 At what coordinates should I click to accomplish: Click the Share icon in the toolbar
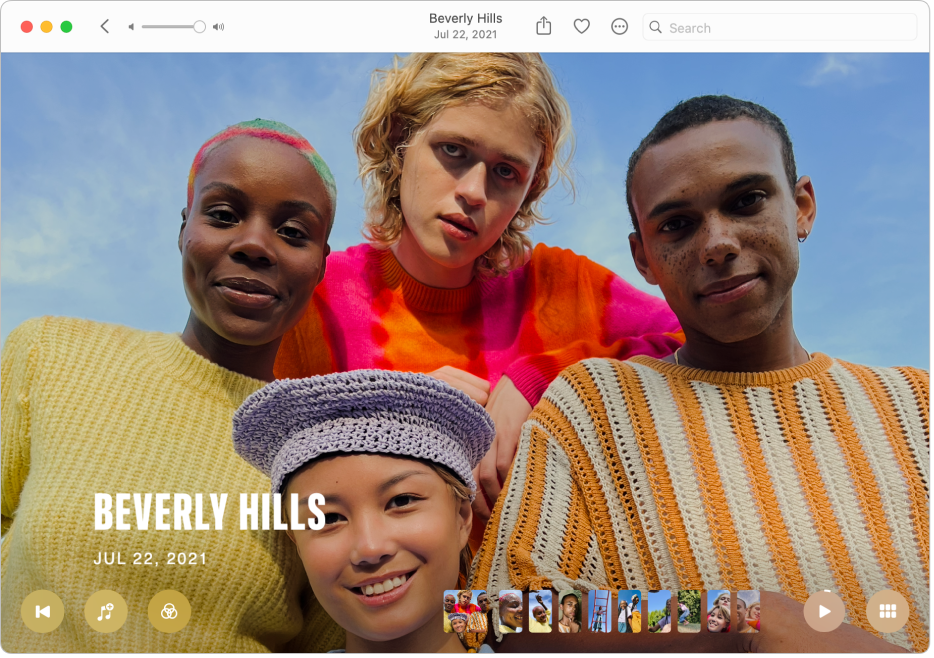point(543,27)
